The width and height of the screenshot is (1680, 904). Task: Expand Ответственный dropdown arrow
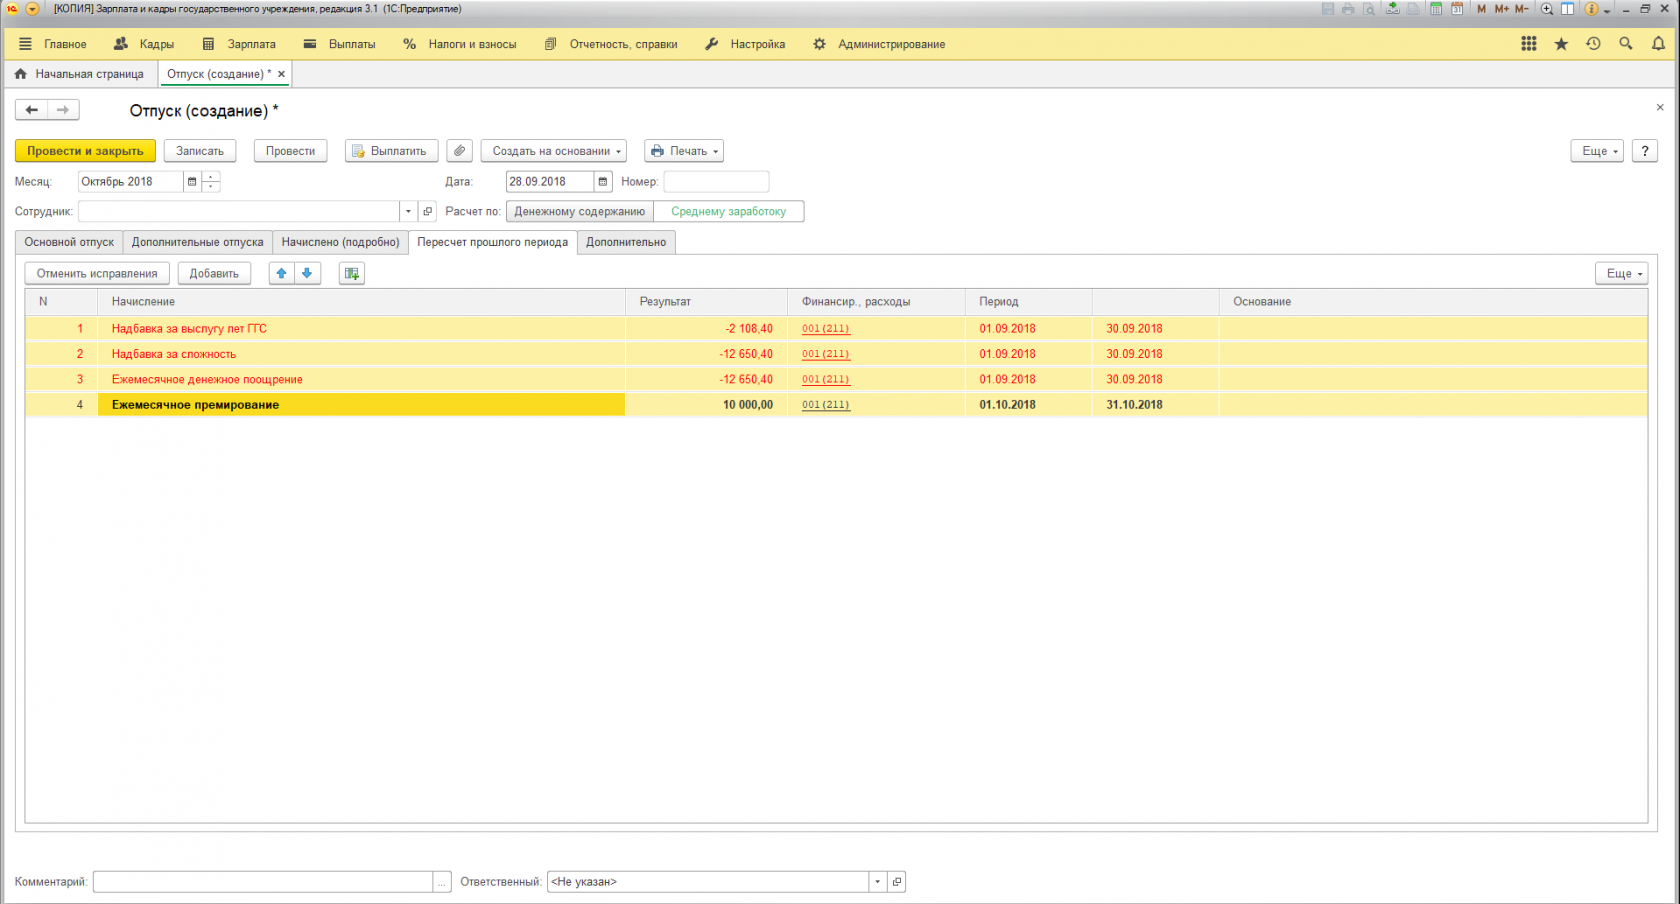pyautogui.click(x=878, y=882)
